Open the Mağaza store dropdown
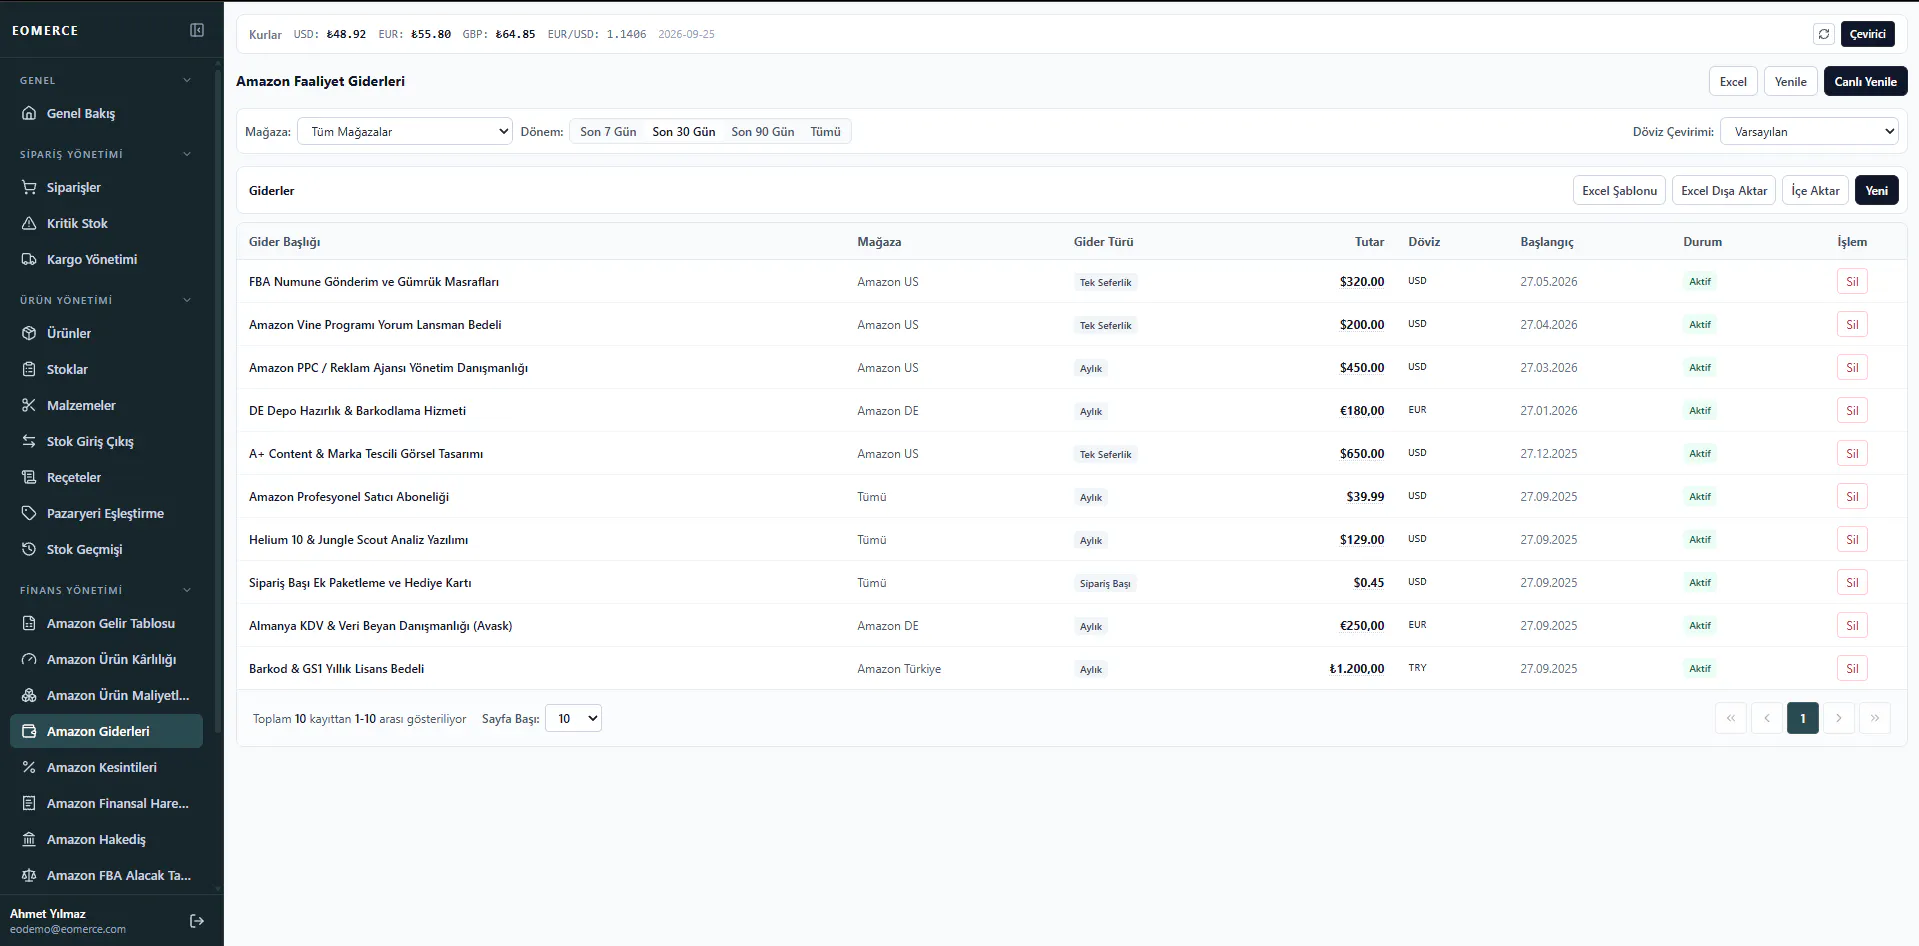Image resolution: width=1919 pixels, height=946 pixels. (x=405, y=131)
